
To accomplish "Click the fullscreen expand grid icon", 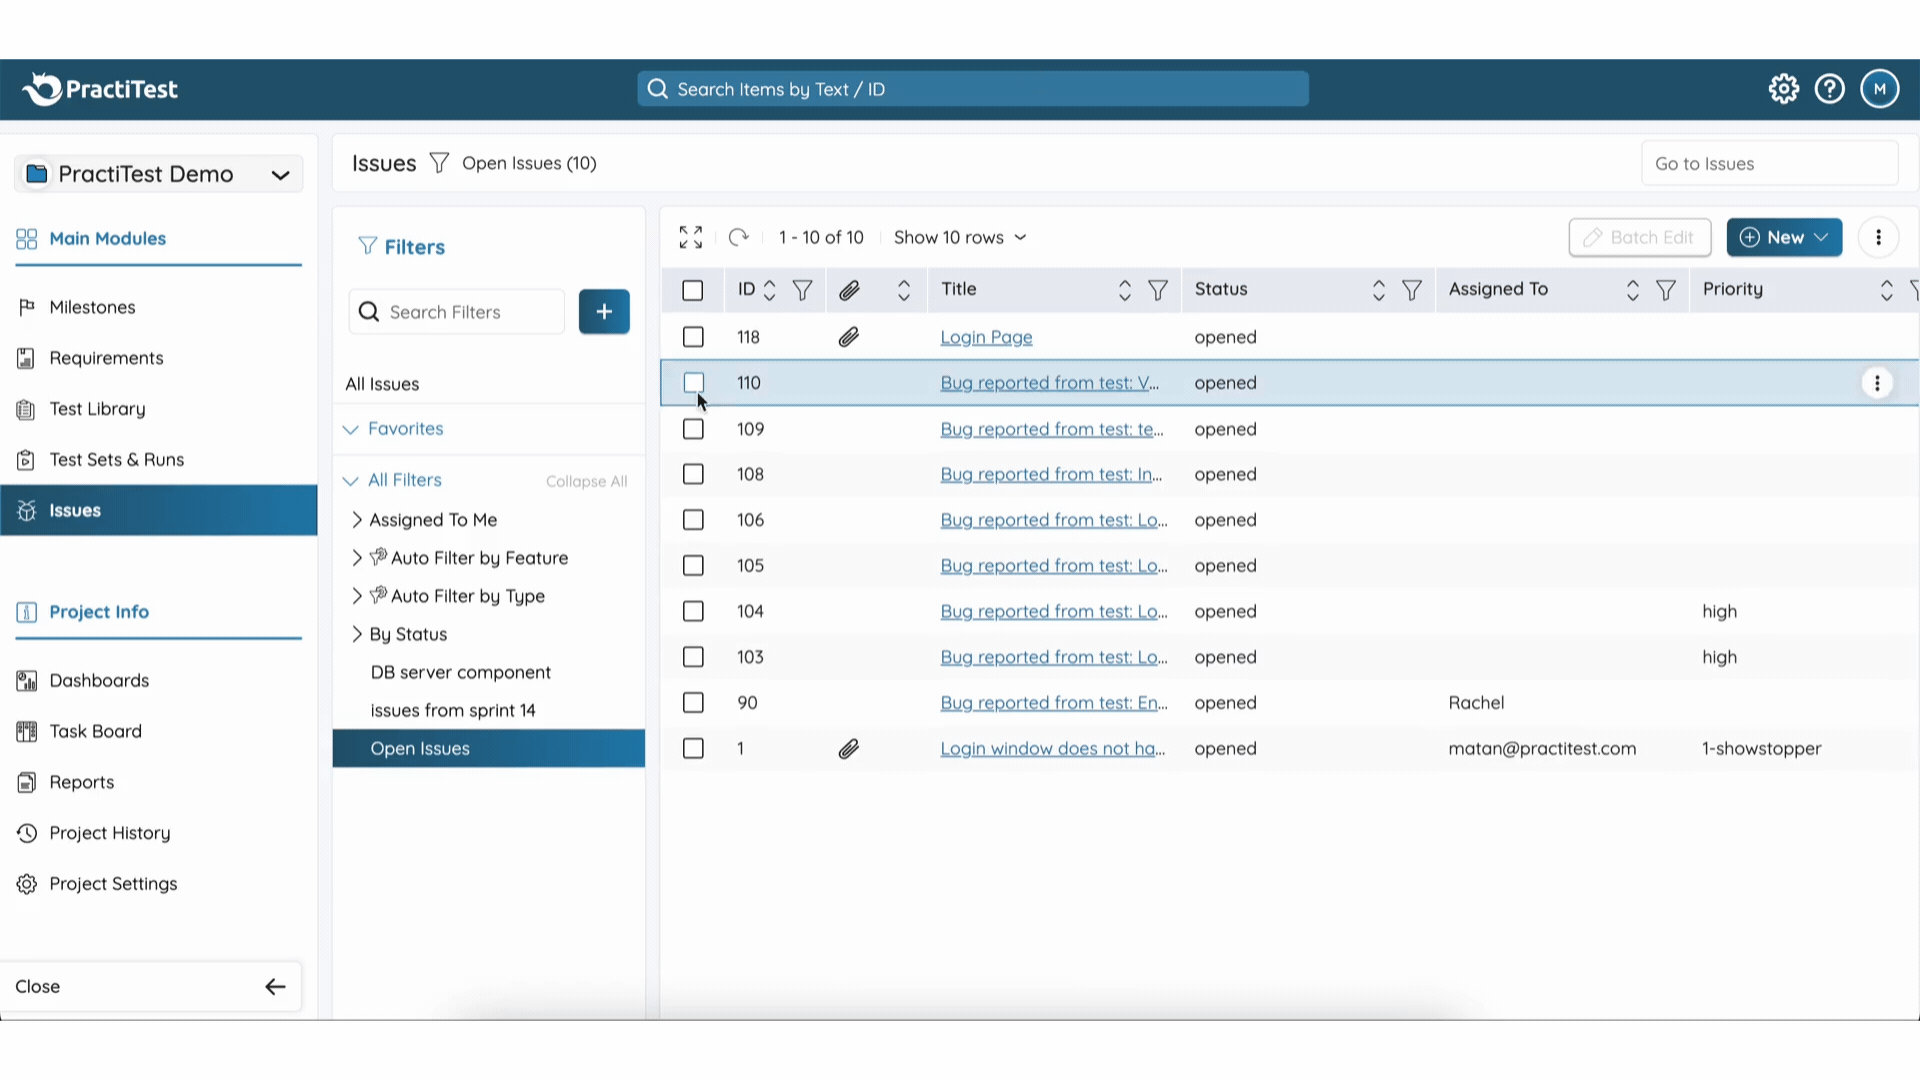I will click(x=690, y=237).
